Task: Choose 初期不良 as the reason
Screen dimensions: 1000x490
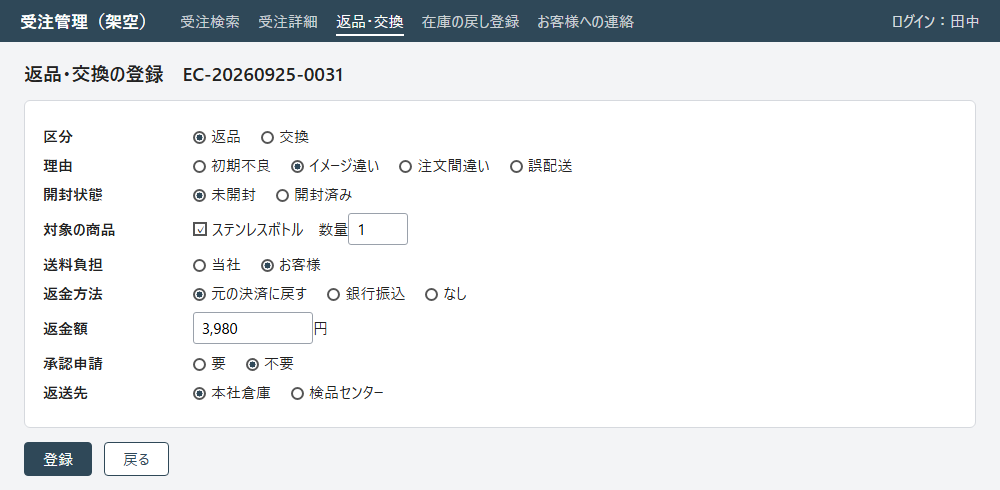Action: [x=200, y=167]
